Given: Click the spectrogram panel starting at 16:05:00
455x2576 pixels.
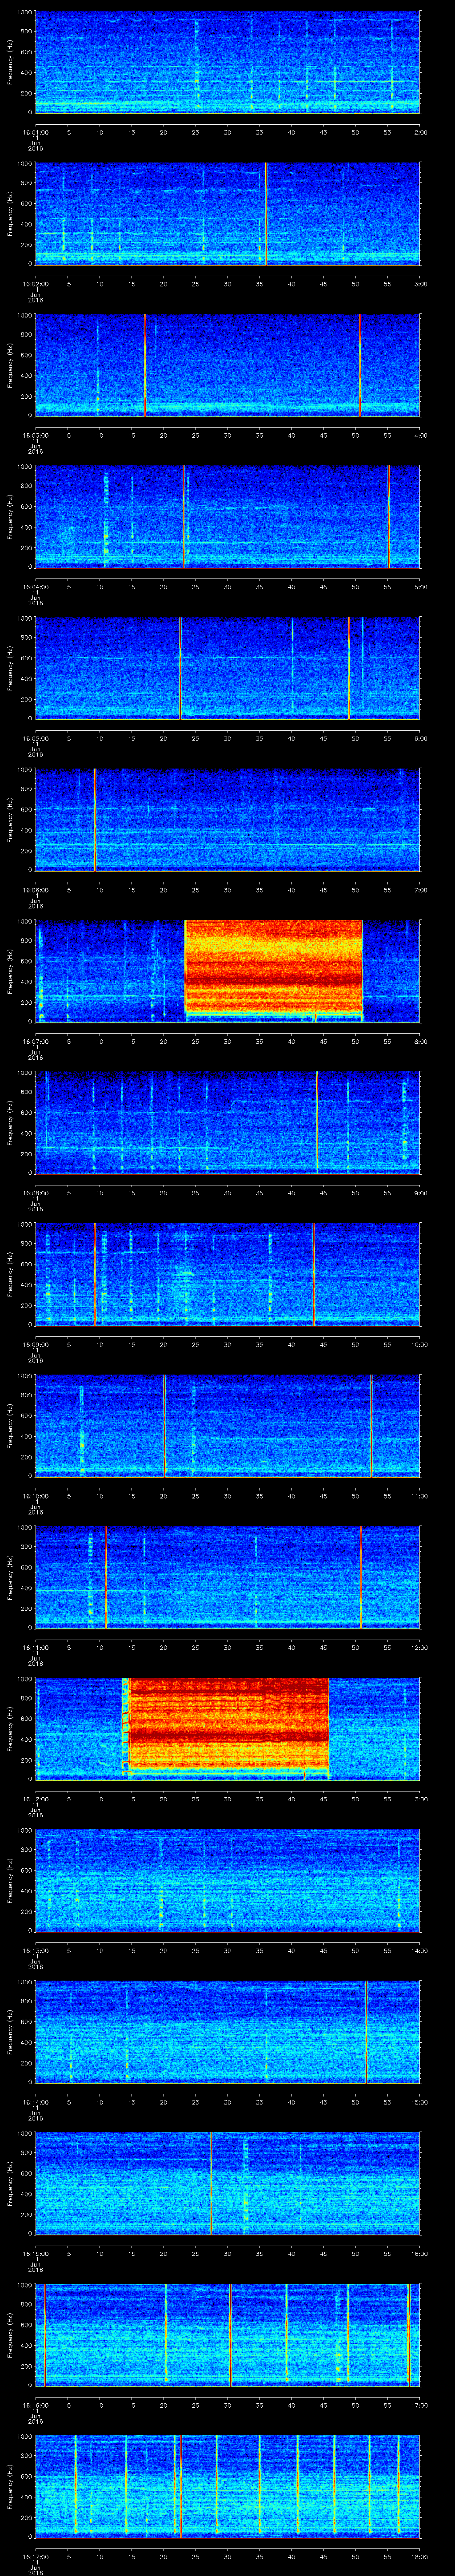Looking at the screenshot, I should click(x=227, y=668).
